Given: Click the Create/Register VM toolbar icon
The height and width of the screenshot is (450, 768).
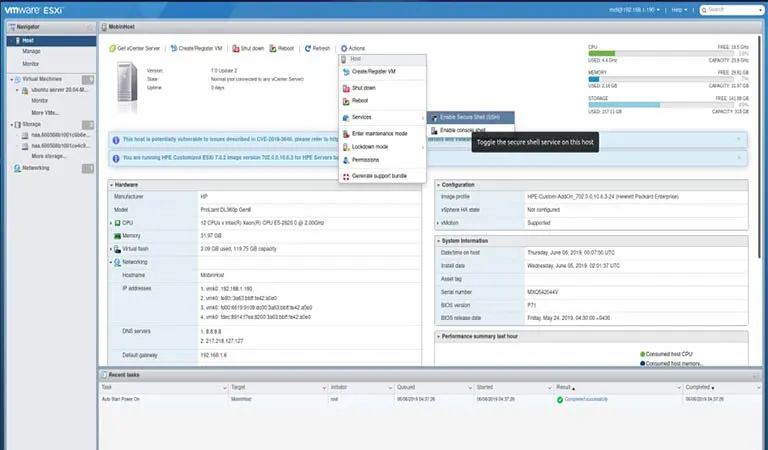Looking at the screenshot, I should click(x=173, y=48).
